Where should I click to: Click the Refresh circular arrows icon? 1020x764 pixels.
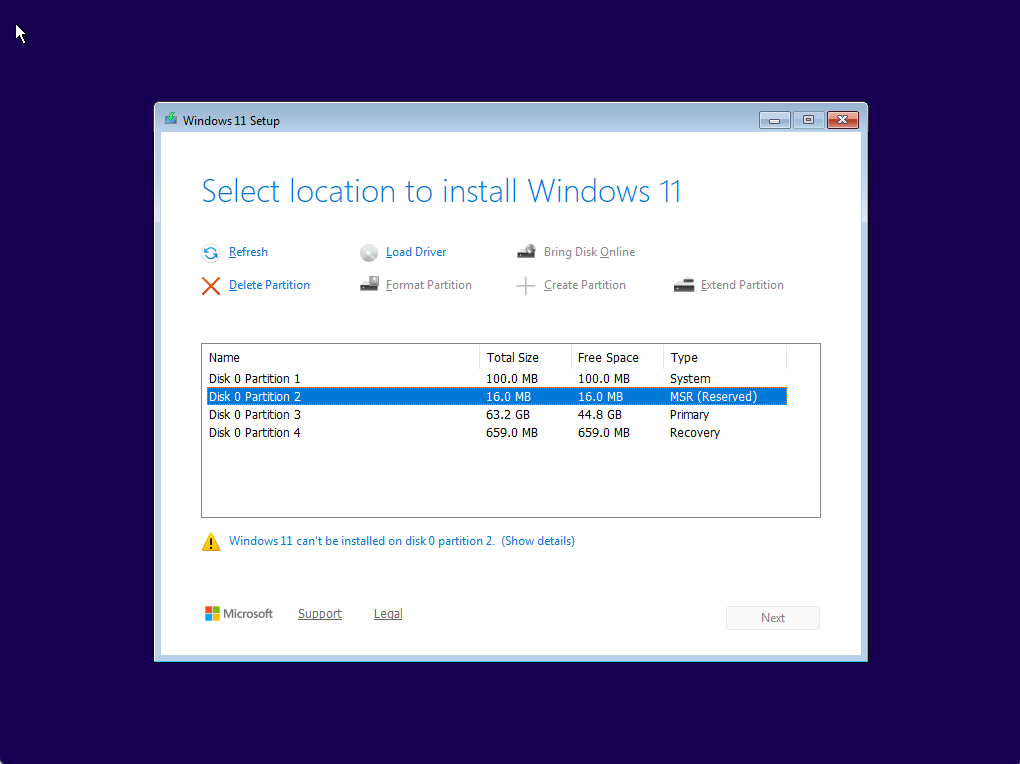pos(211,252)
